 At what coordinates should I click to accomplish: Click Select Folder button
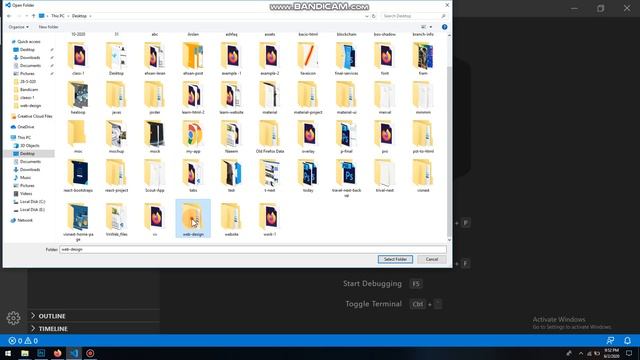(x=395, y=259)
